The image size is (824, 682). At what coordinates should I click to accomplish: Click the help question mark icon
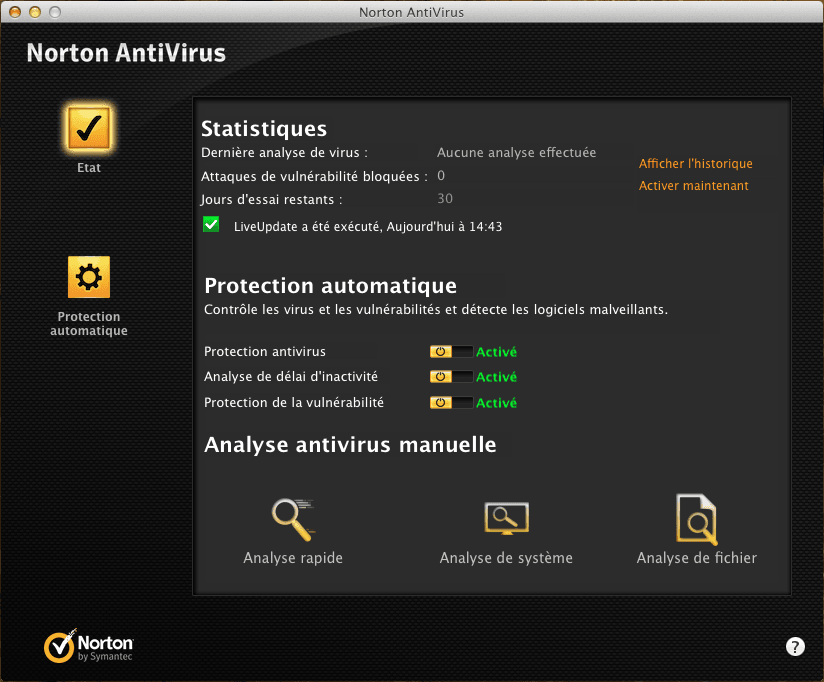tap(795, 646)
